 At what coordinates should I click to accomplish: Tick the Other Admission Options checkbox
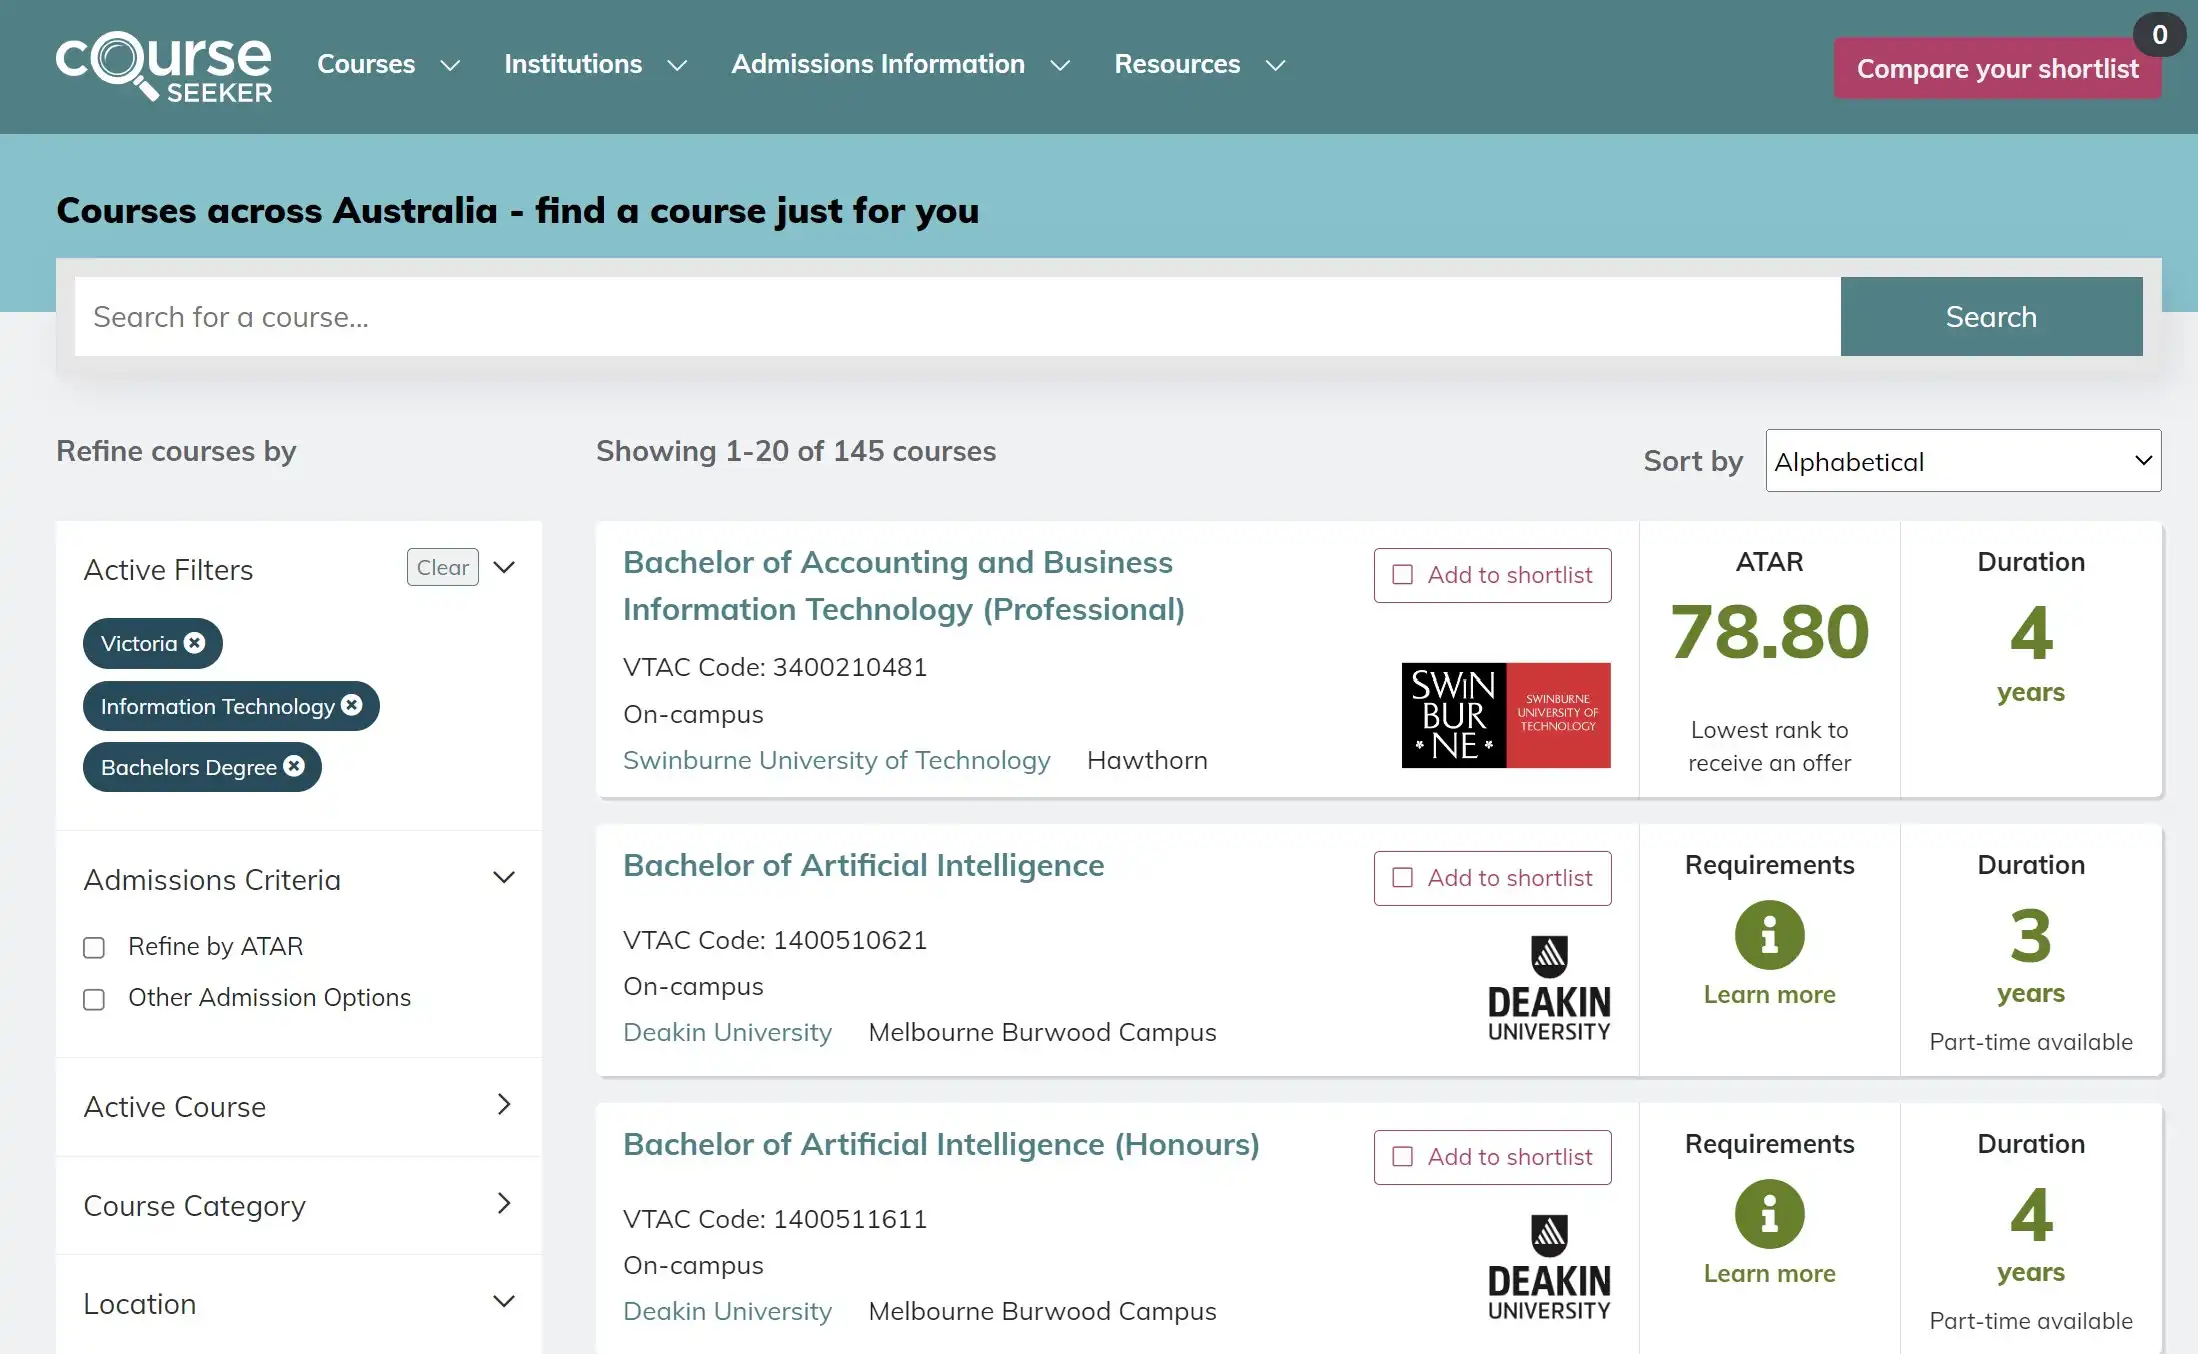(94, 999)
